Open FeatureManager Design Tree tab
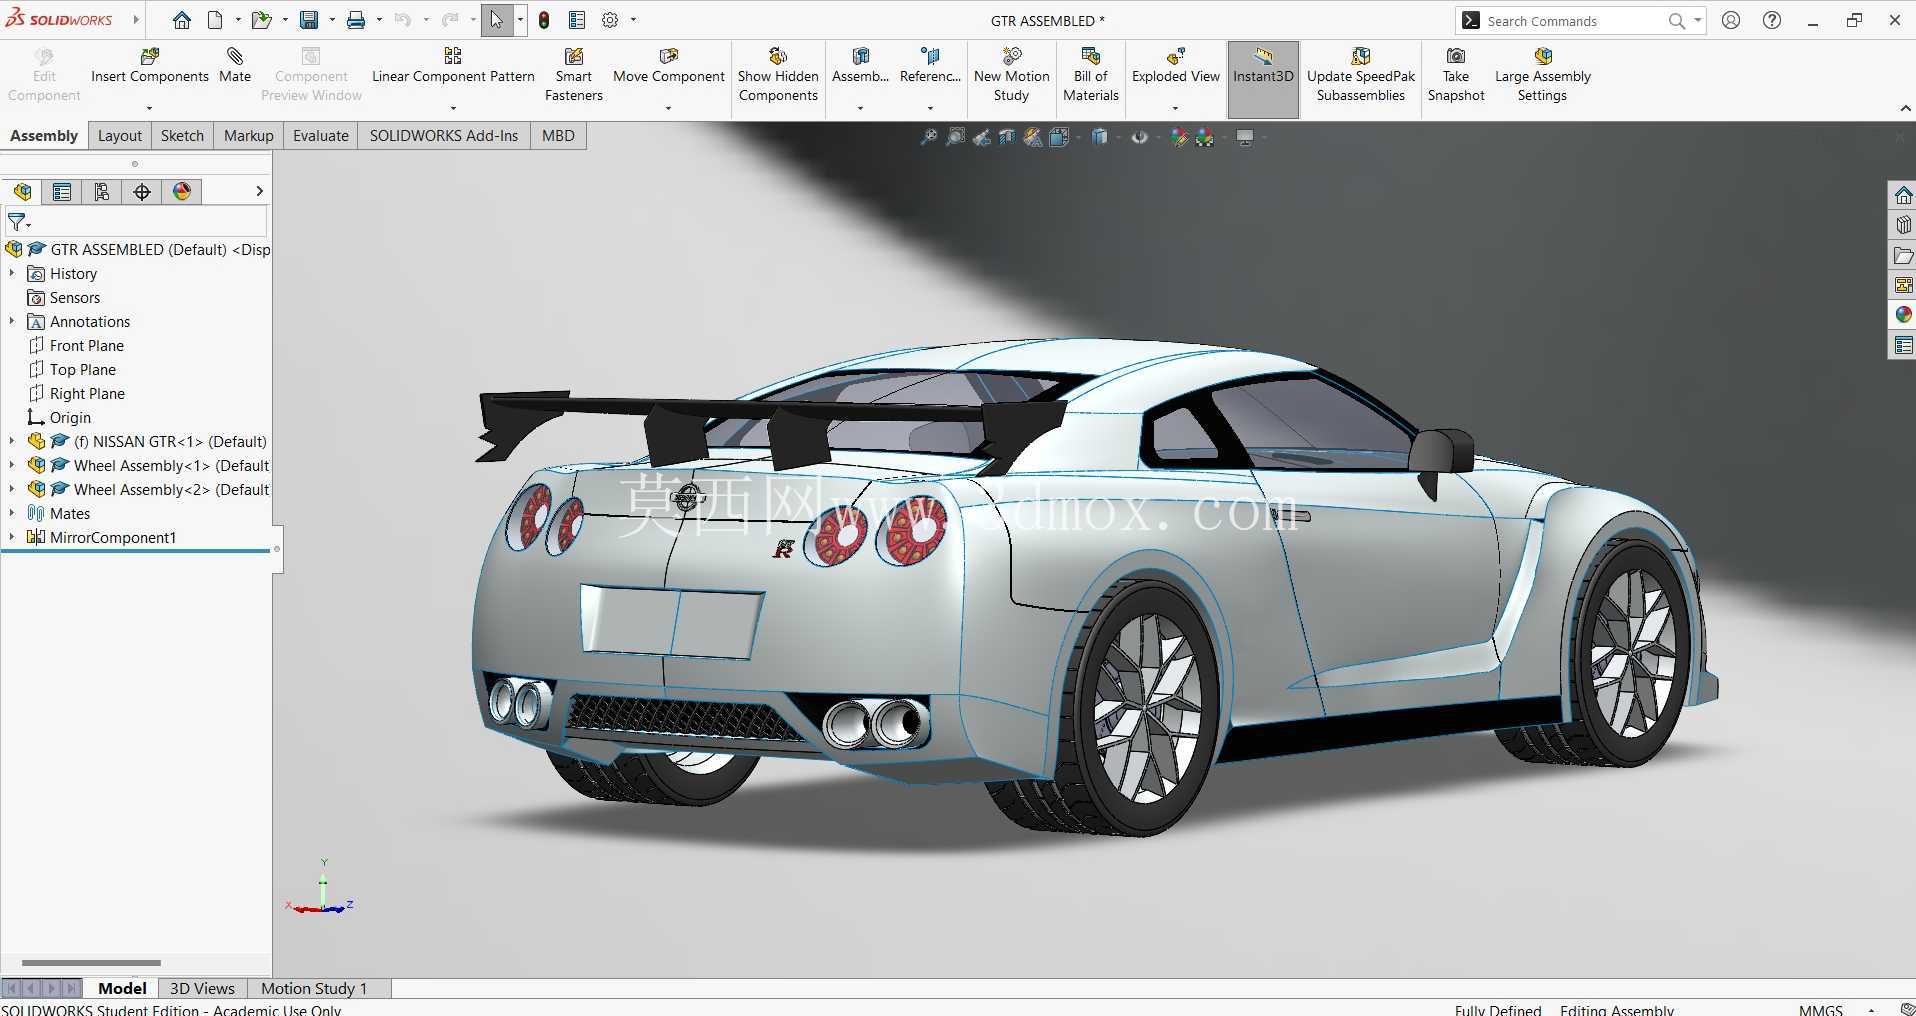 pyautogui.click(x=22, y=192)
